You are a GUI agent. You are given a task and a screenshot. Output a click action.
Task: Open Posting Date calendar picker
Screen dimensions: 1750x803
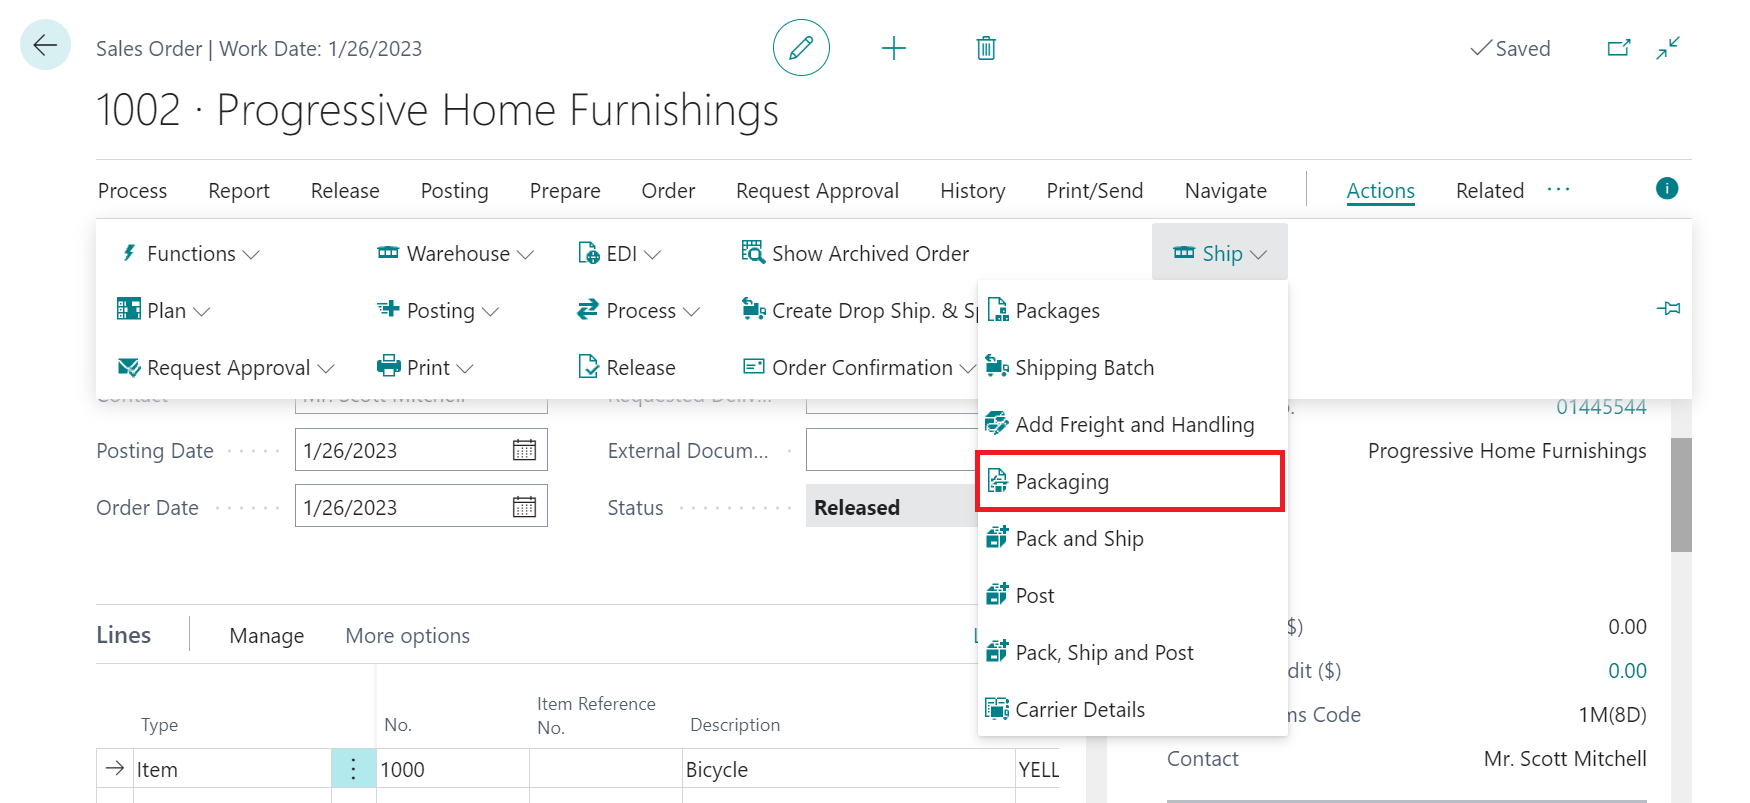click(x=524, y=450)
